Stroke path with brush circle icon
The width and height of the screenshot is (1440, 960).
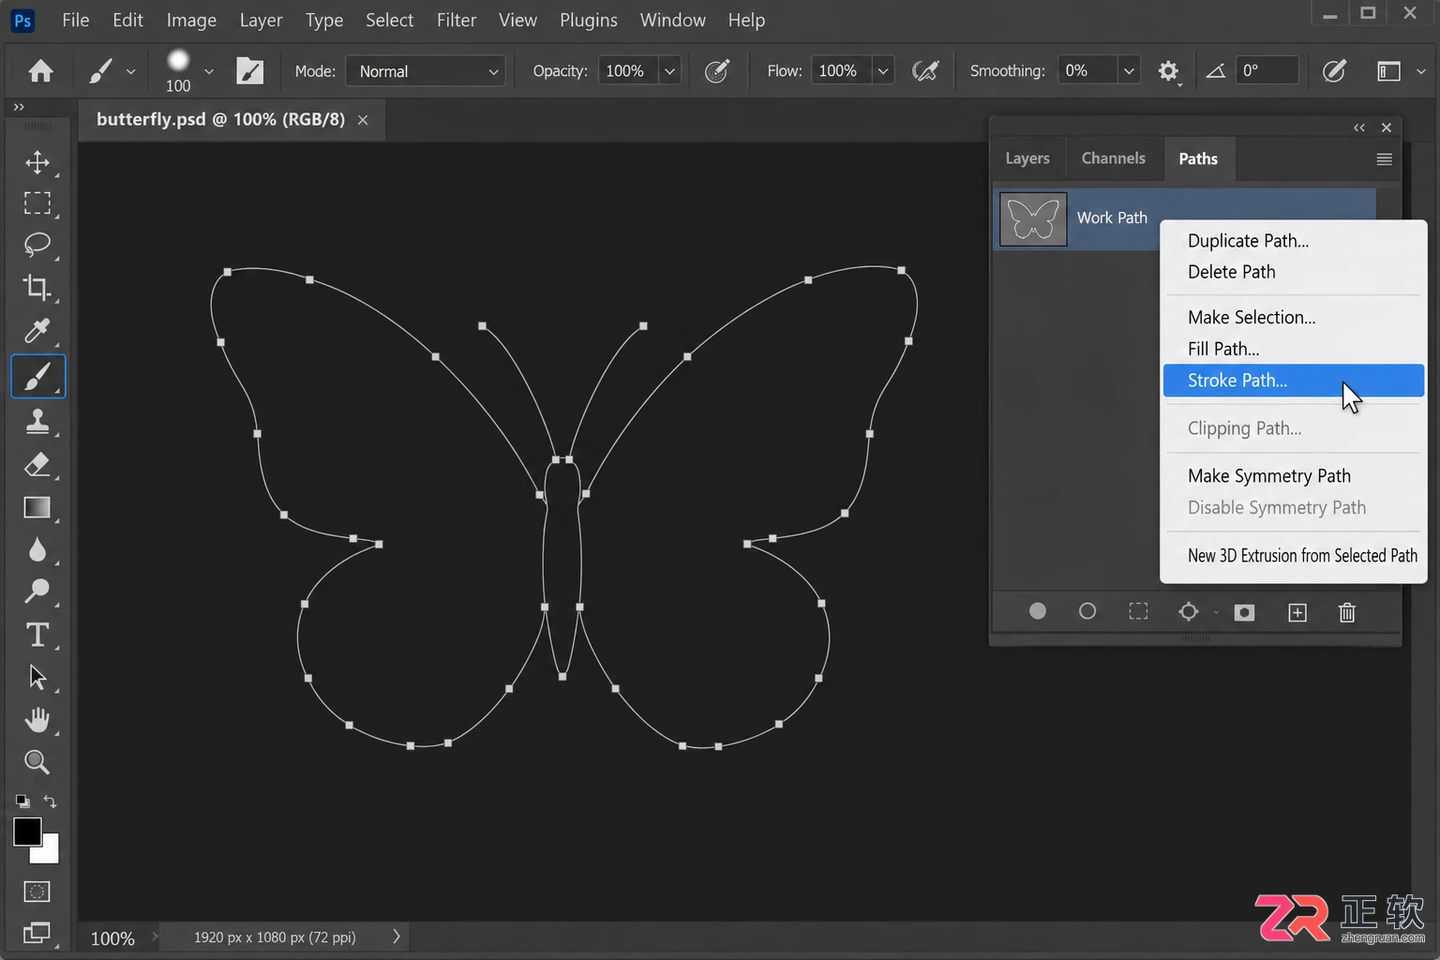[1088, 611]
